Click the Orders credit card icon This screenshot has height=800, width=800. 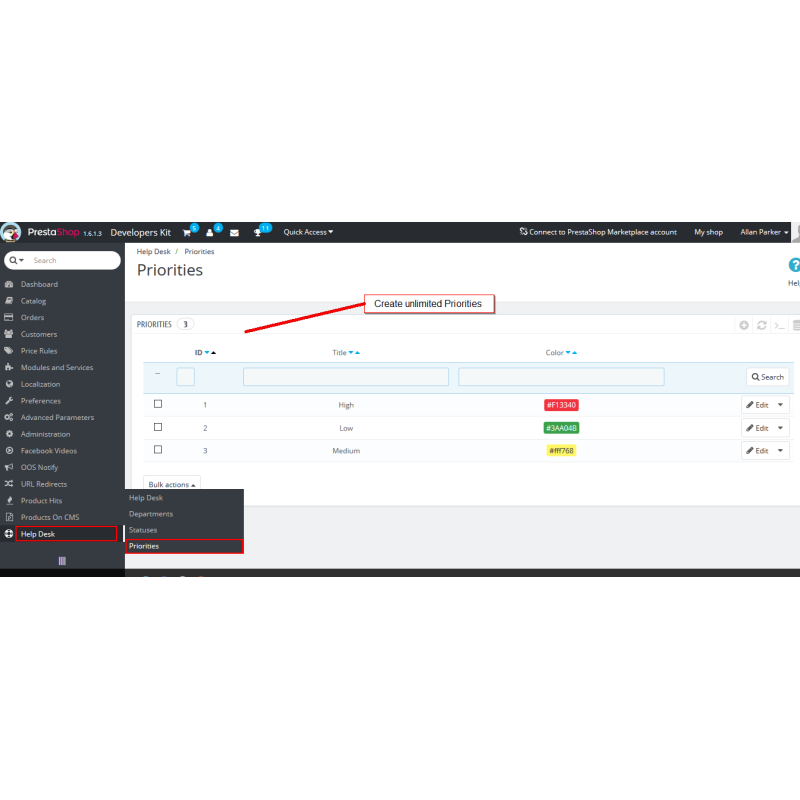[9, 317]
